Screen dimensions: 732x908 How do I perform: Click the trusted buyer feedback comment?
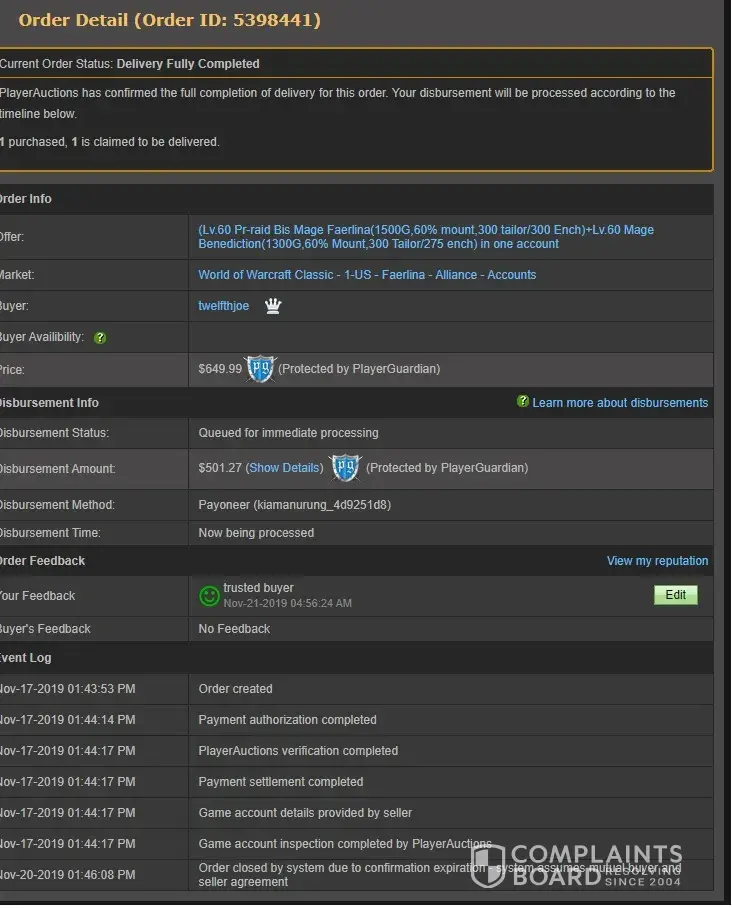(x=258, y=588)
